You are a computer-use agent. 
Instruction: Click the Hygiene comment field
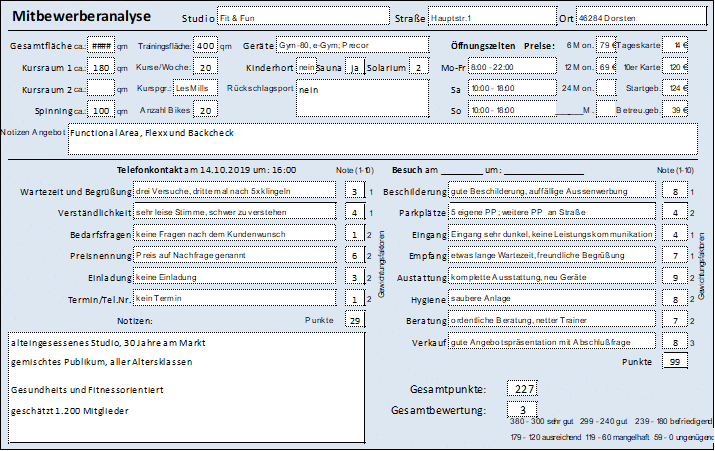552,299
